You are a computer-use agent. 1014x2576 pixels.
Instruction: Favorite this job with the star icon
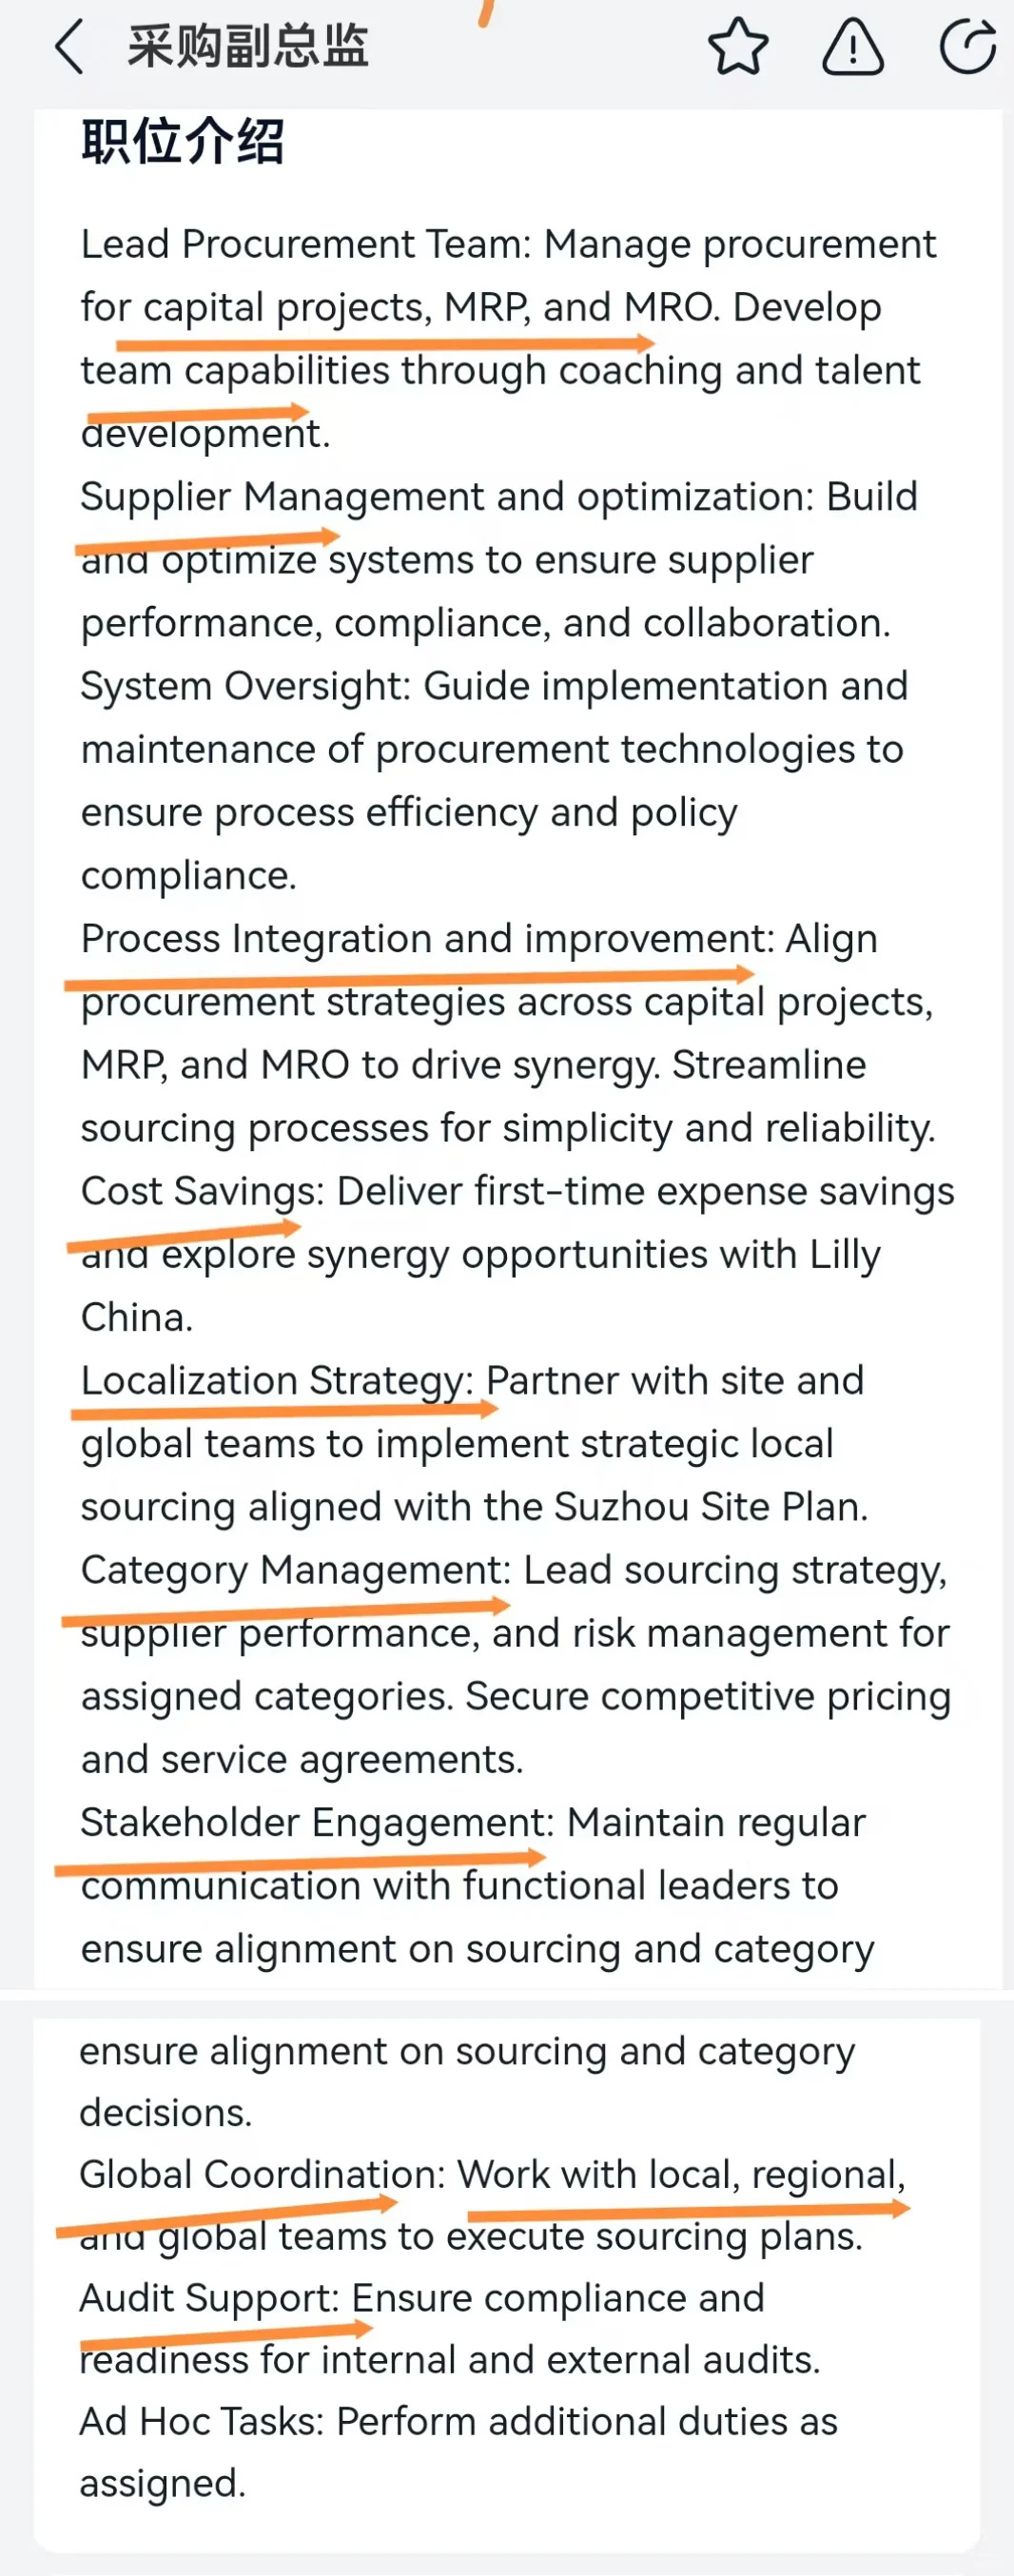click(738, 46)
